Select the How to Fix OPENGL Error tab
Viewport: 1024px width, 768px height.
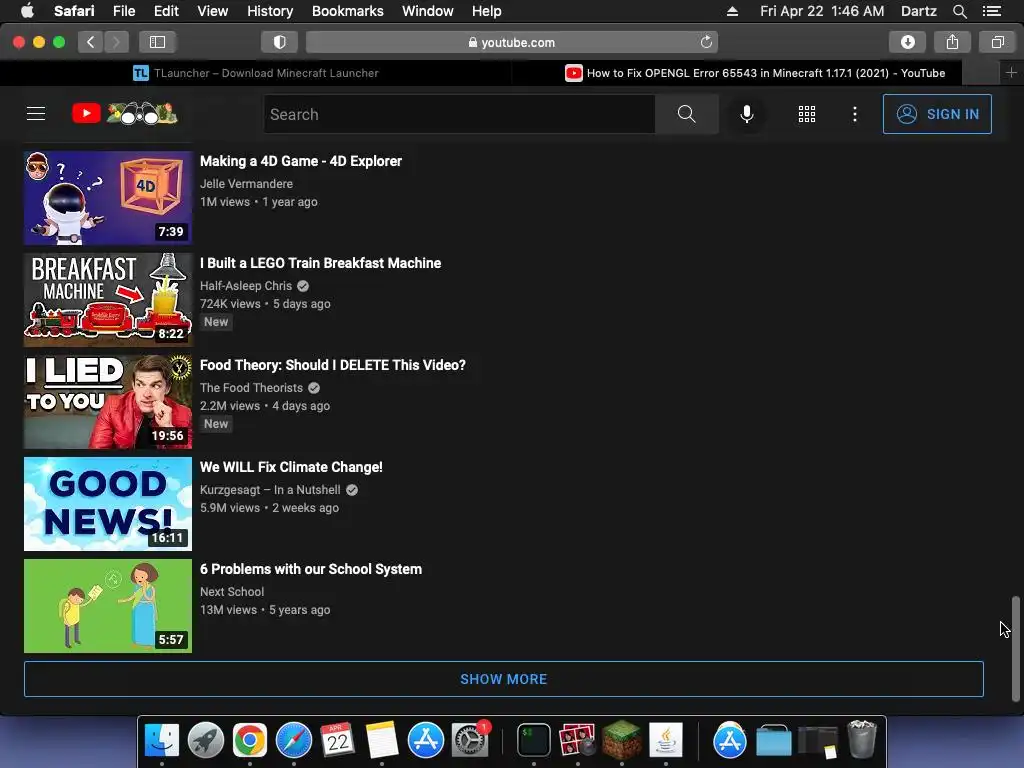(x=755, y=73)
